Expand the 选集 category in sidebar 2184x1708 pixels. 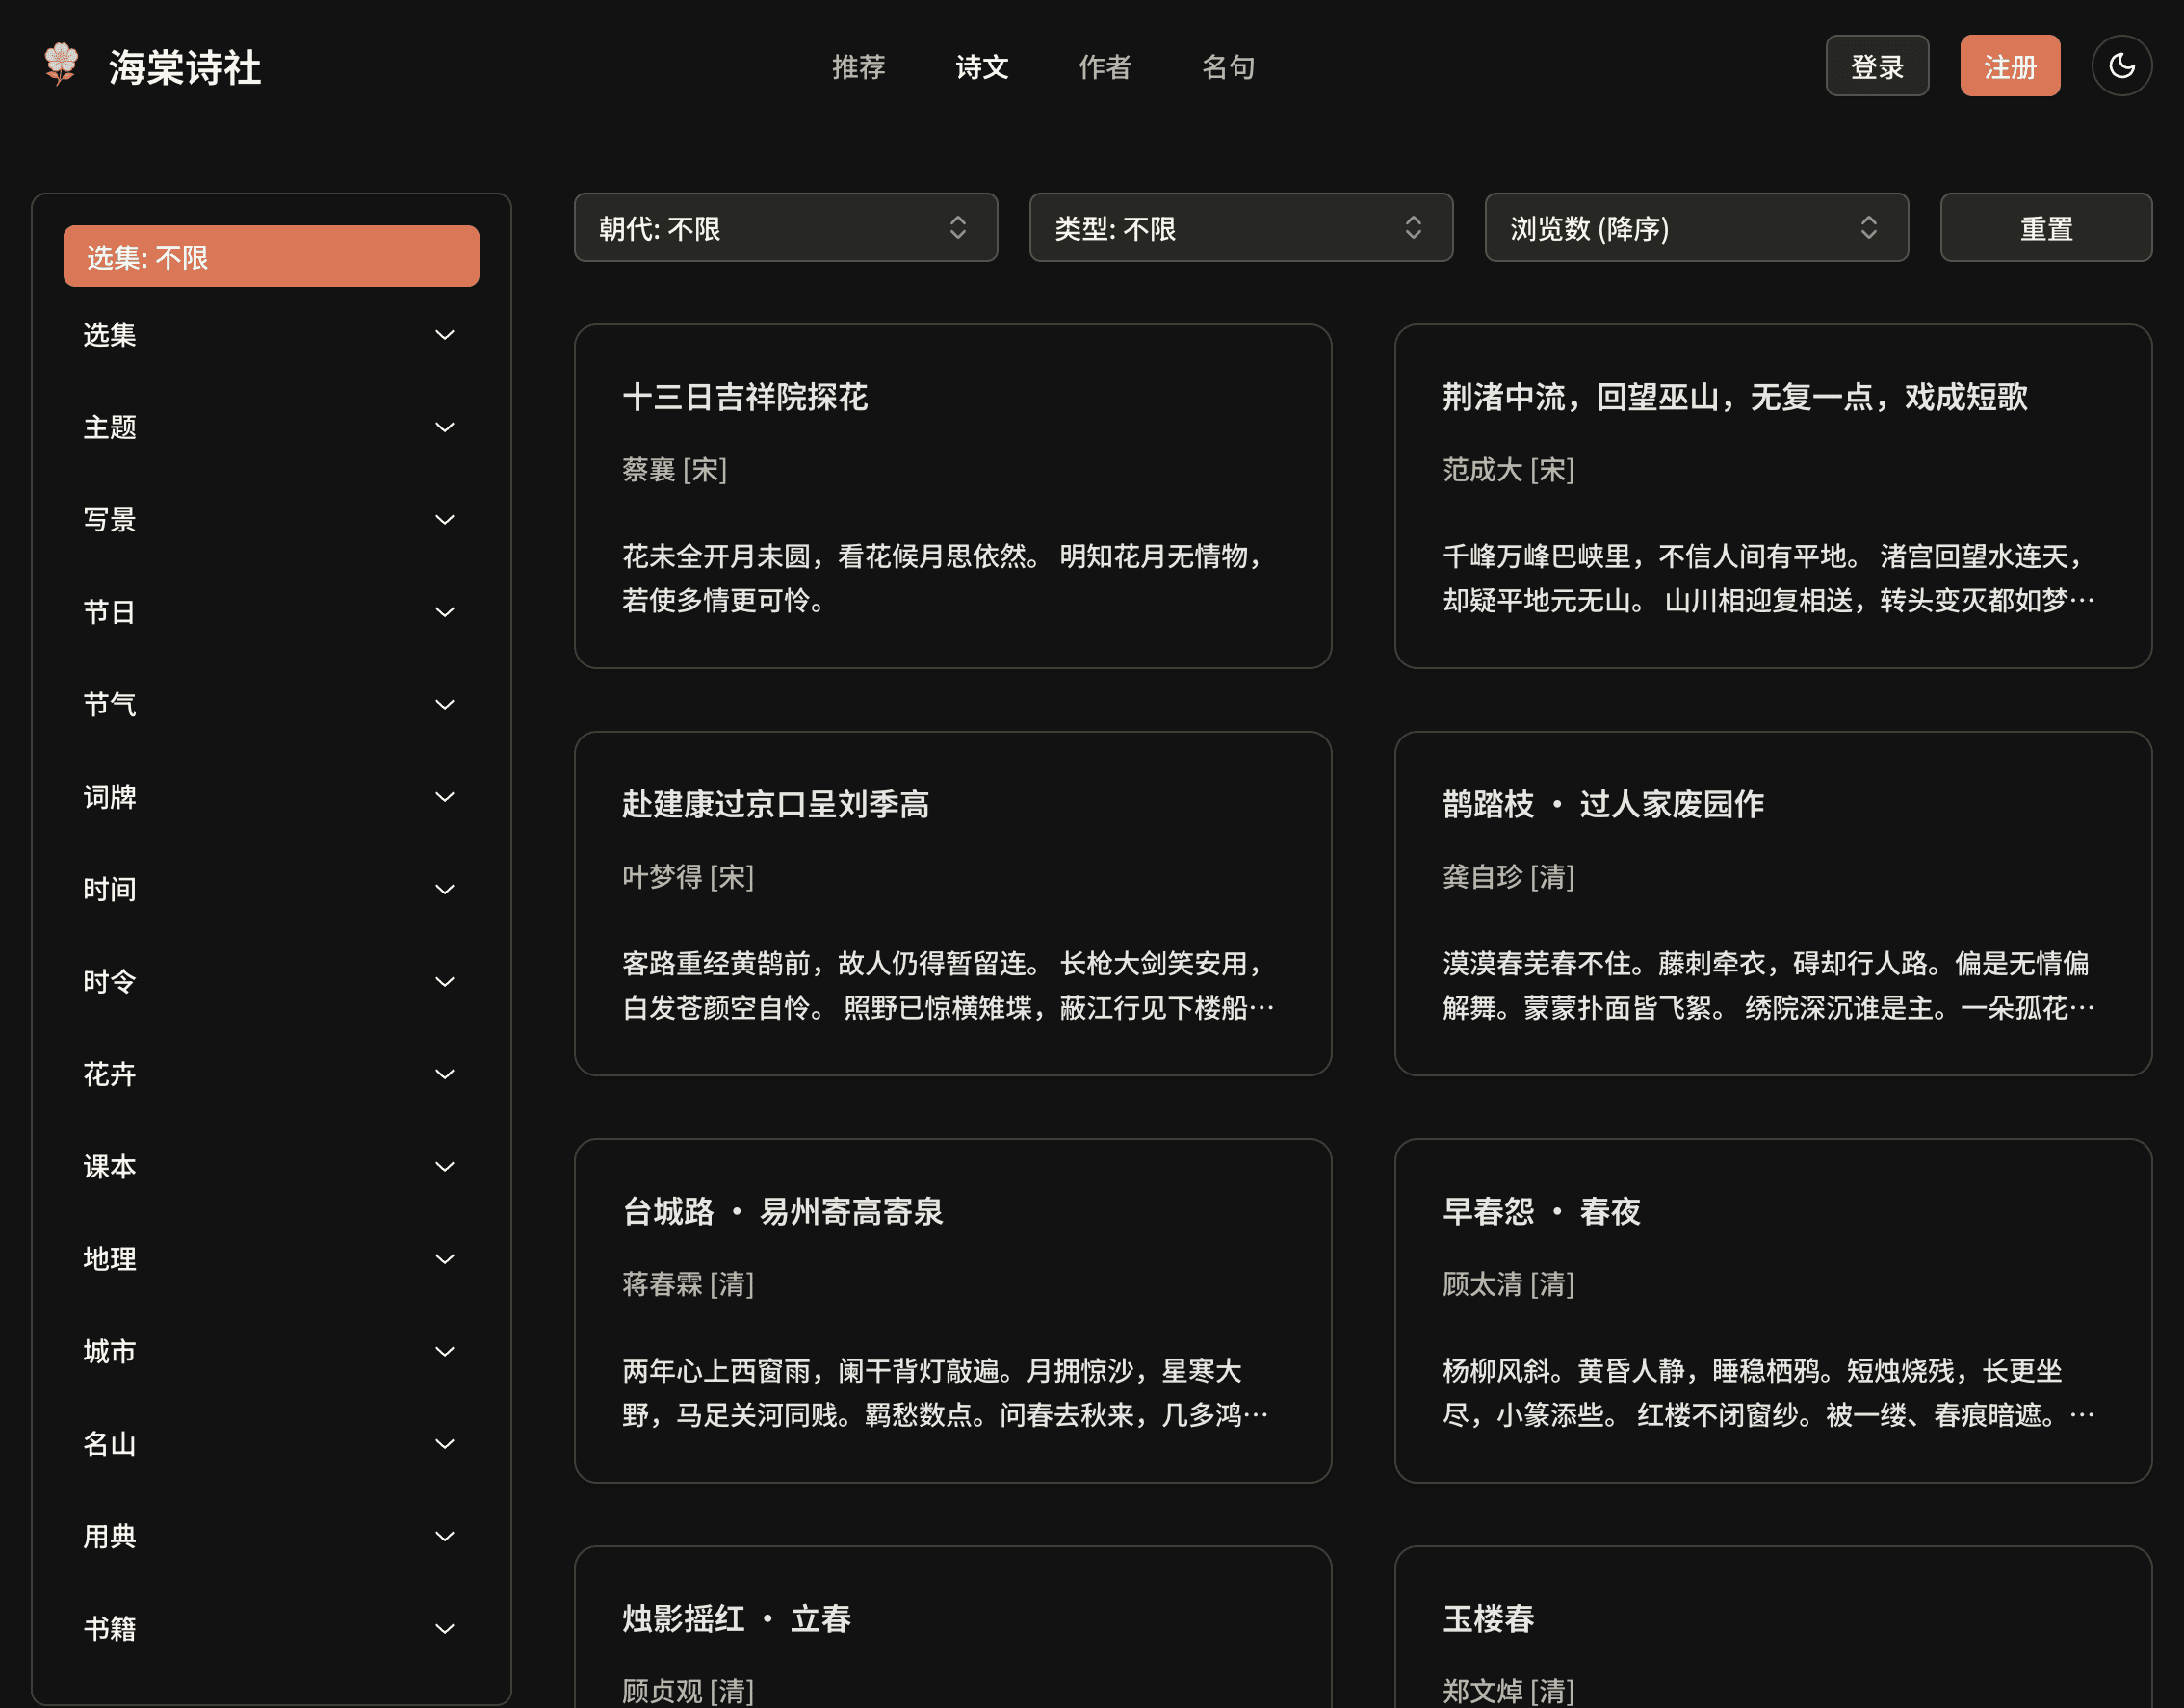[x=270, y=335]
